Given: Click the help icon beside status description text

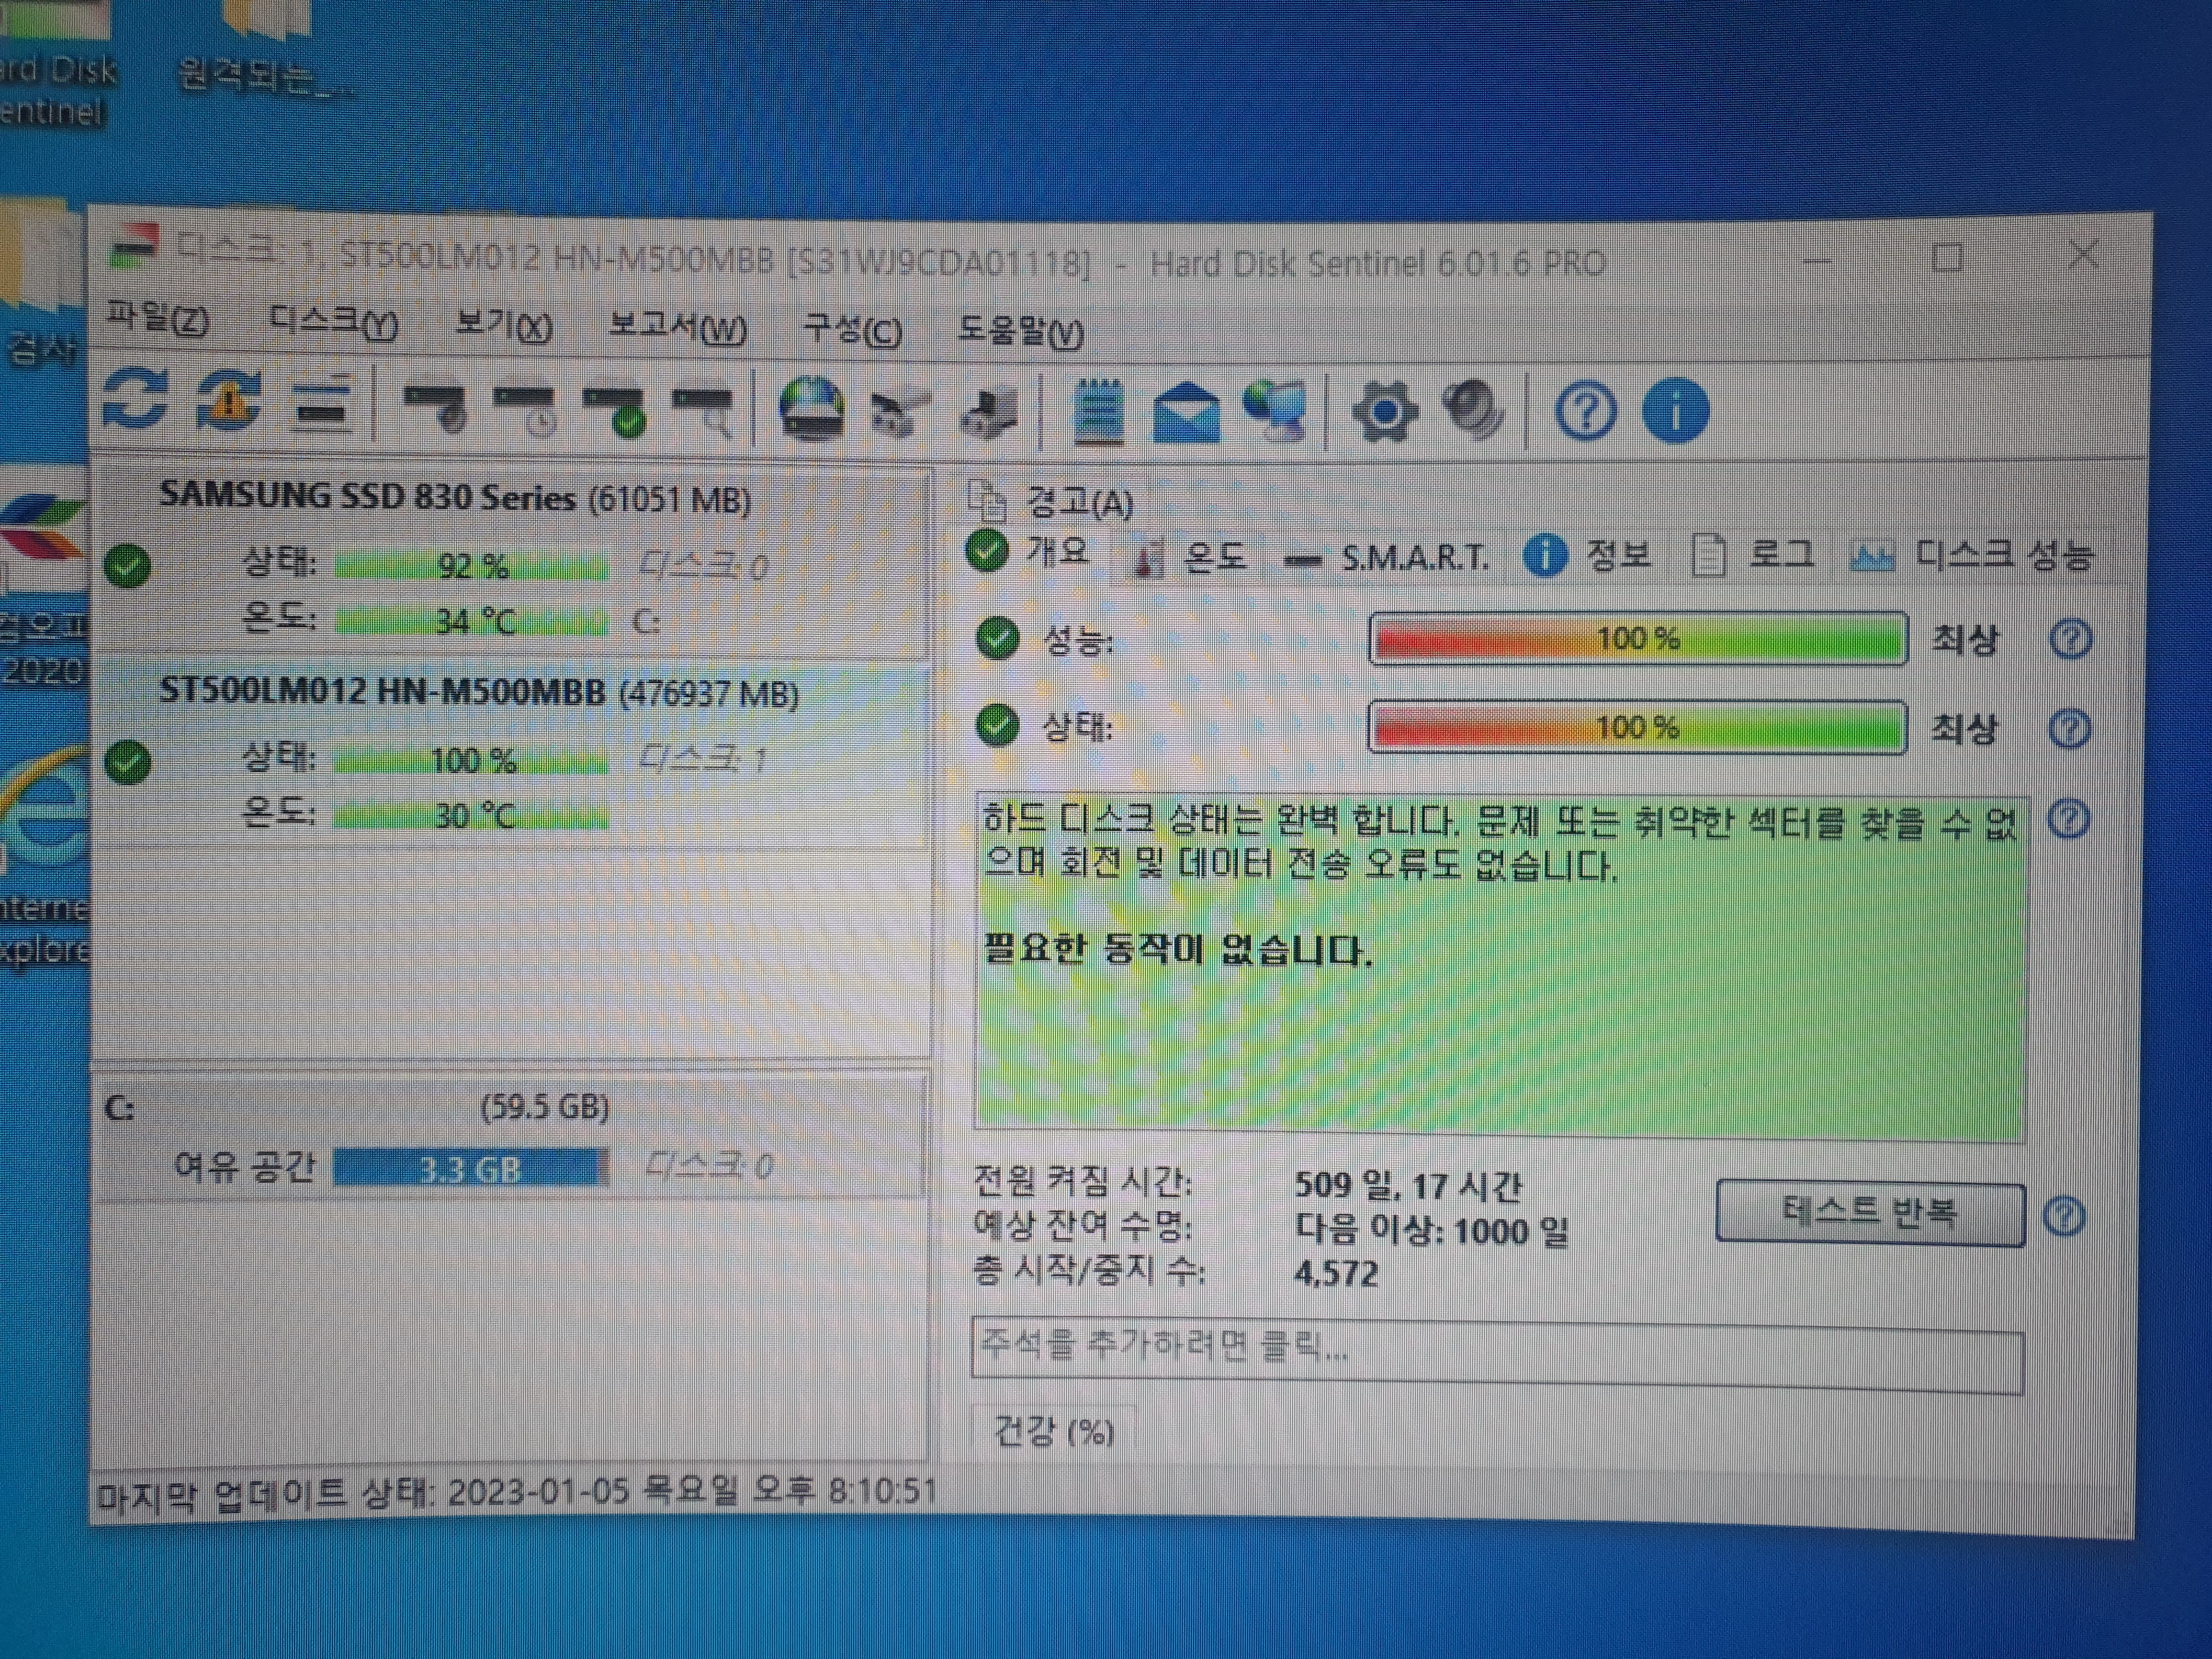Looking at the screenshot, I should (2068, 819).
